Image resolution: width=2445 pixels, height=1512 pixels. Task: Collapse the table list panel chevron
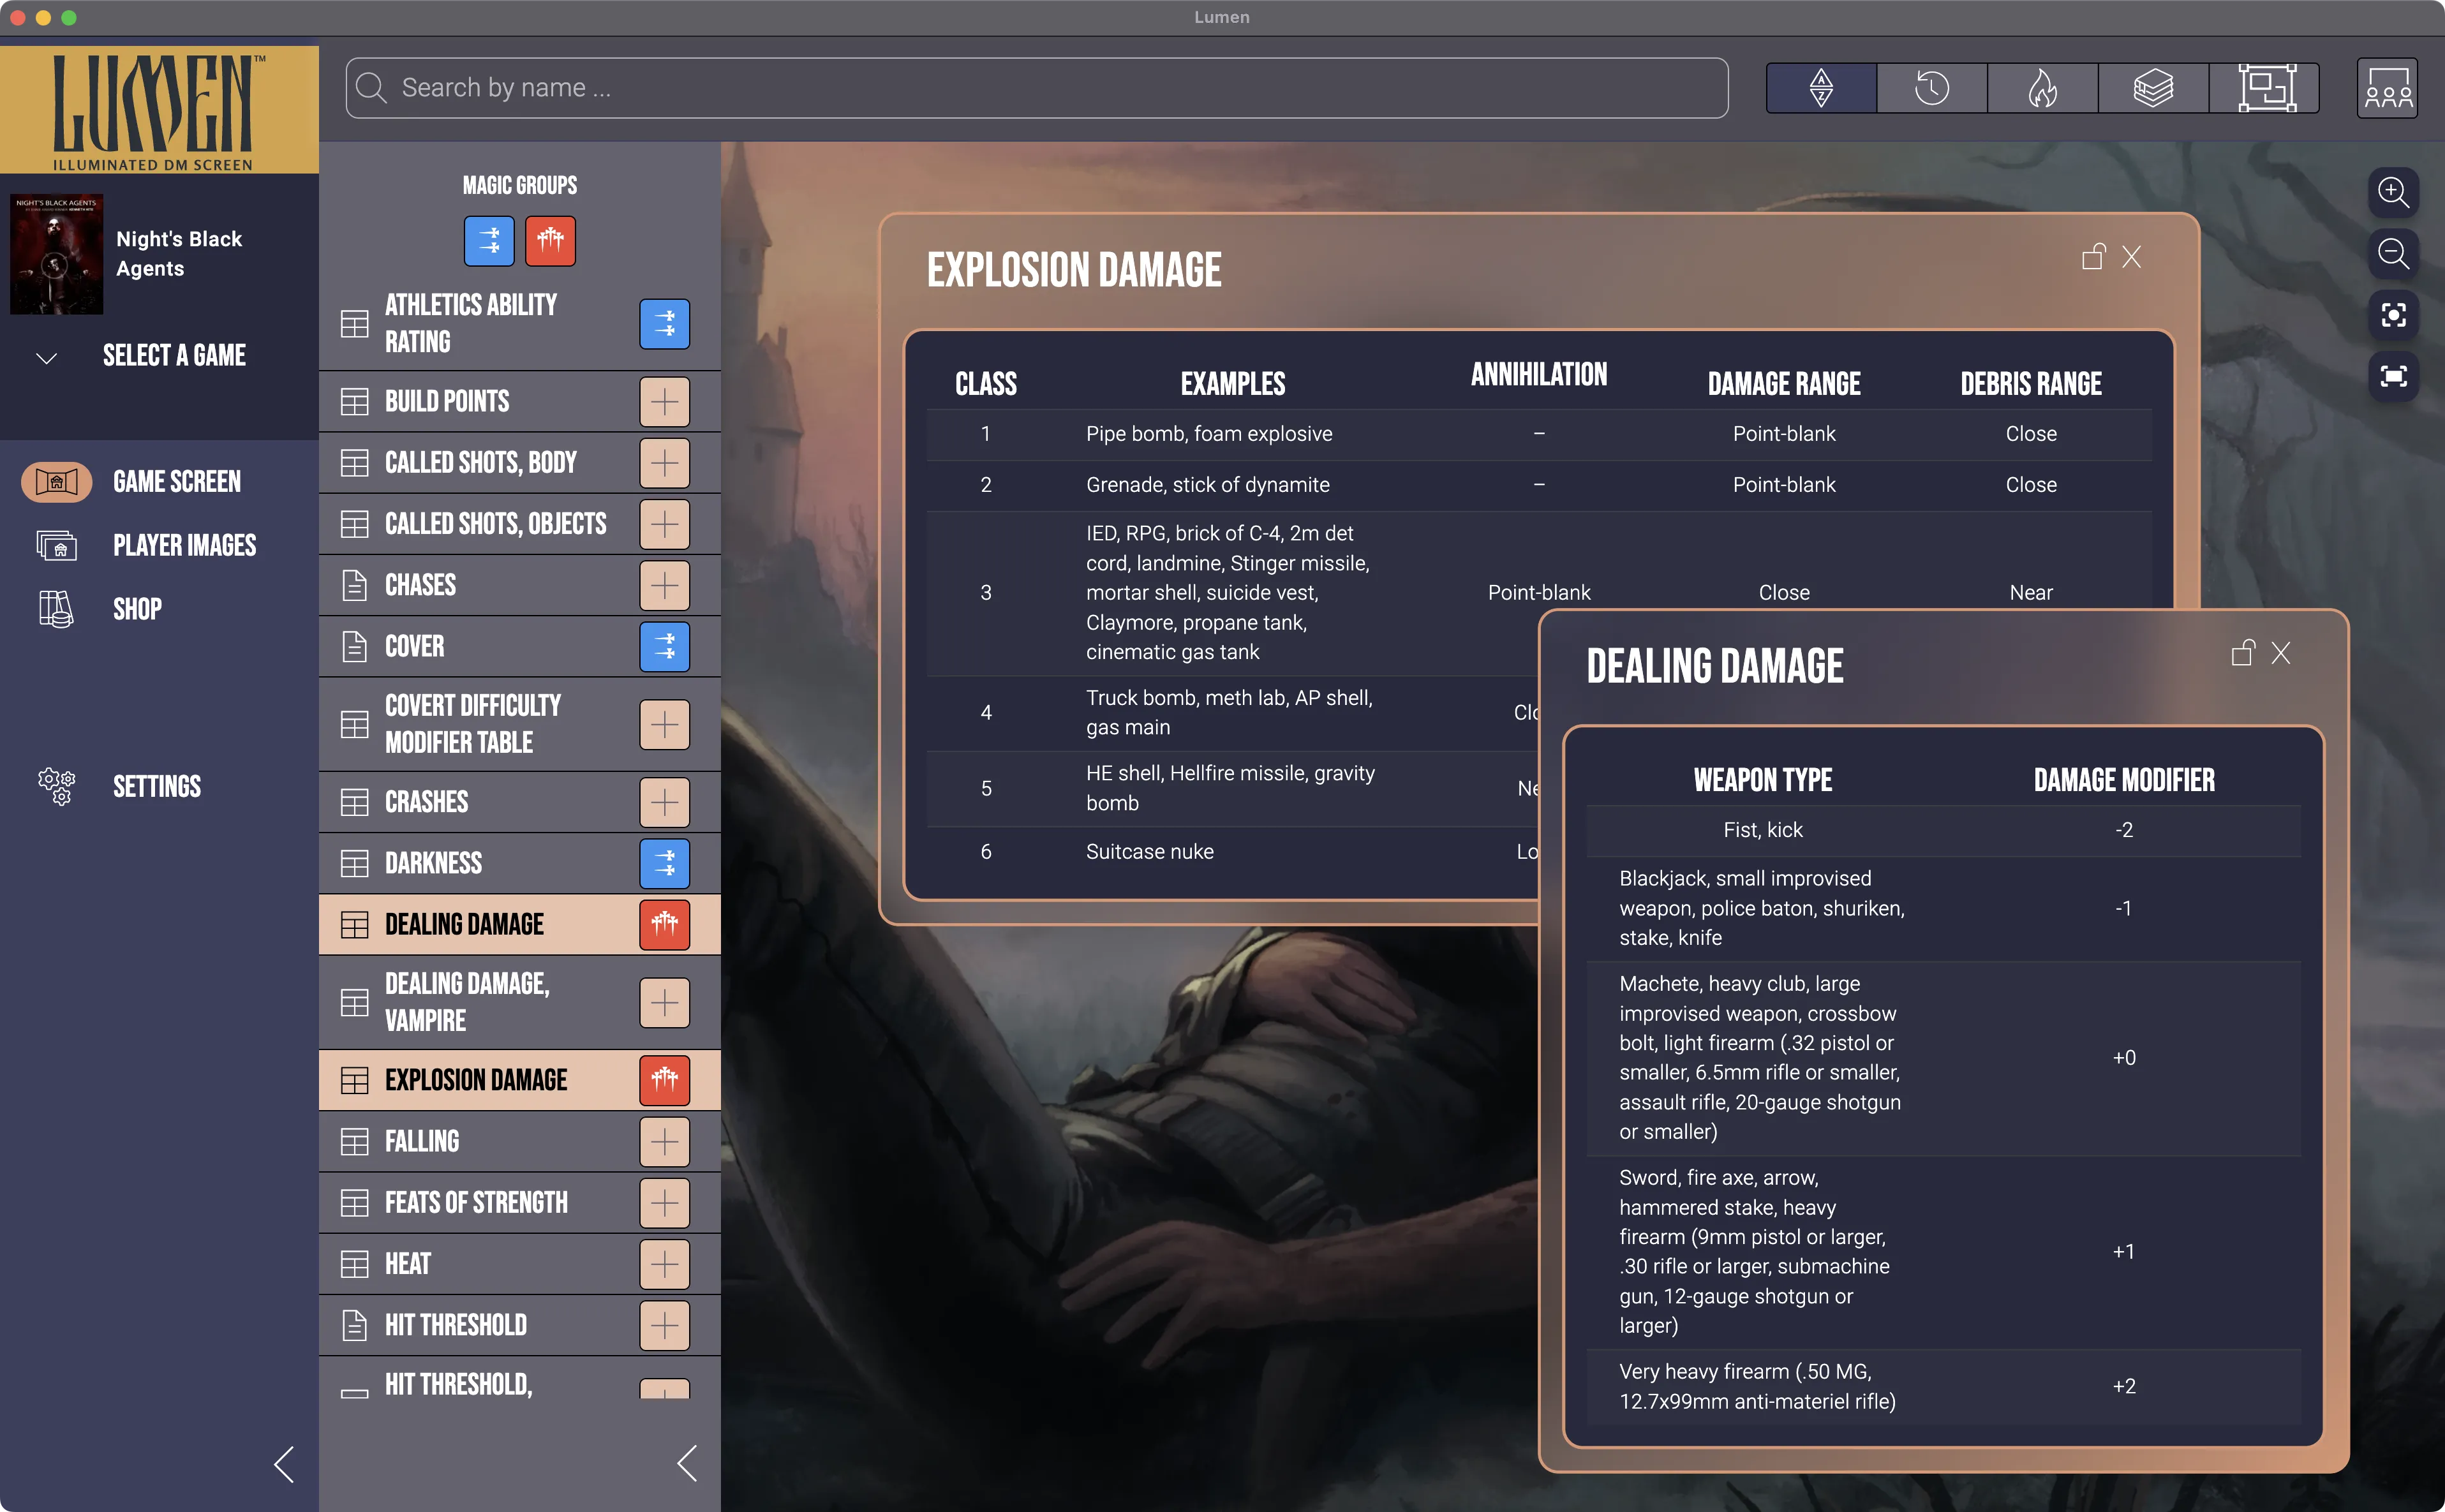(687, 1464)
